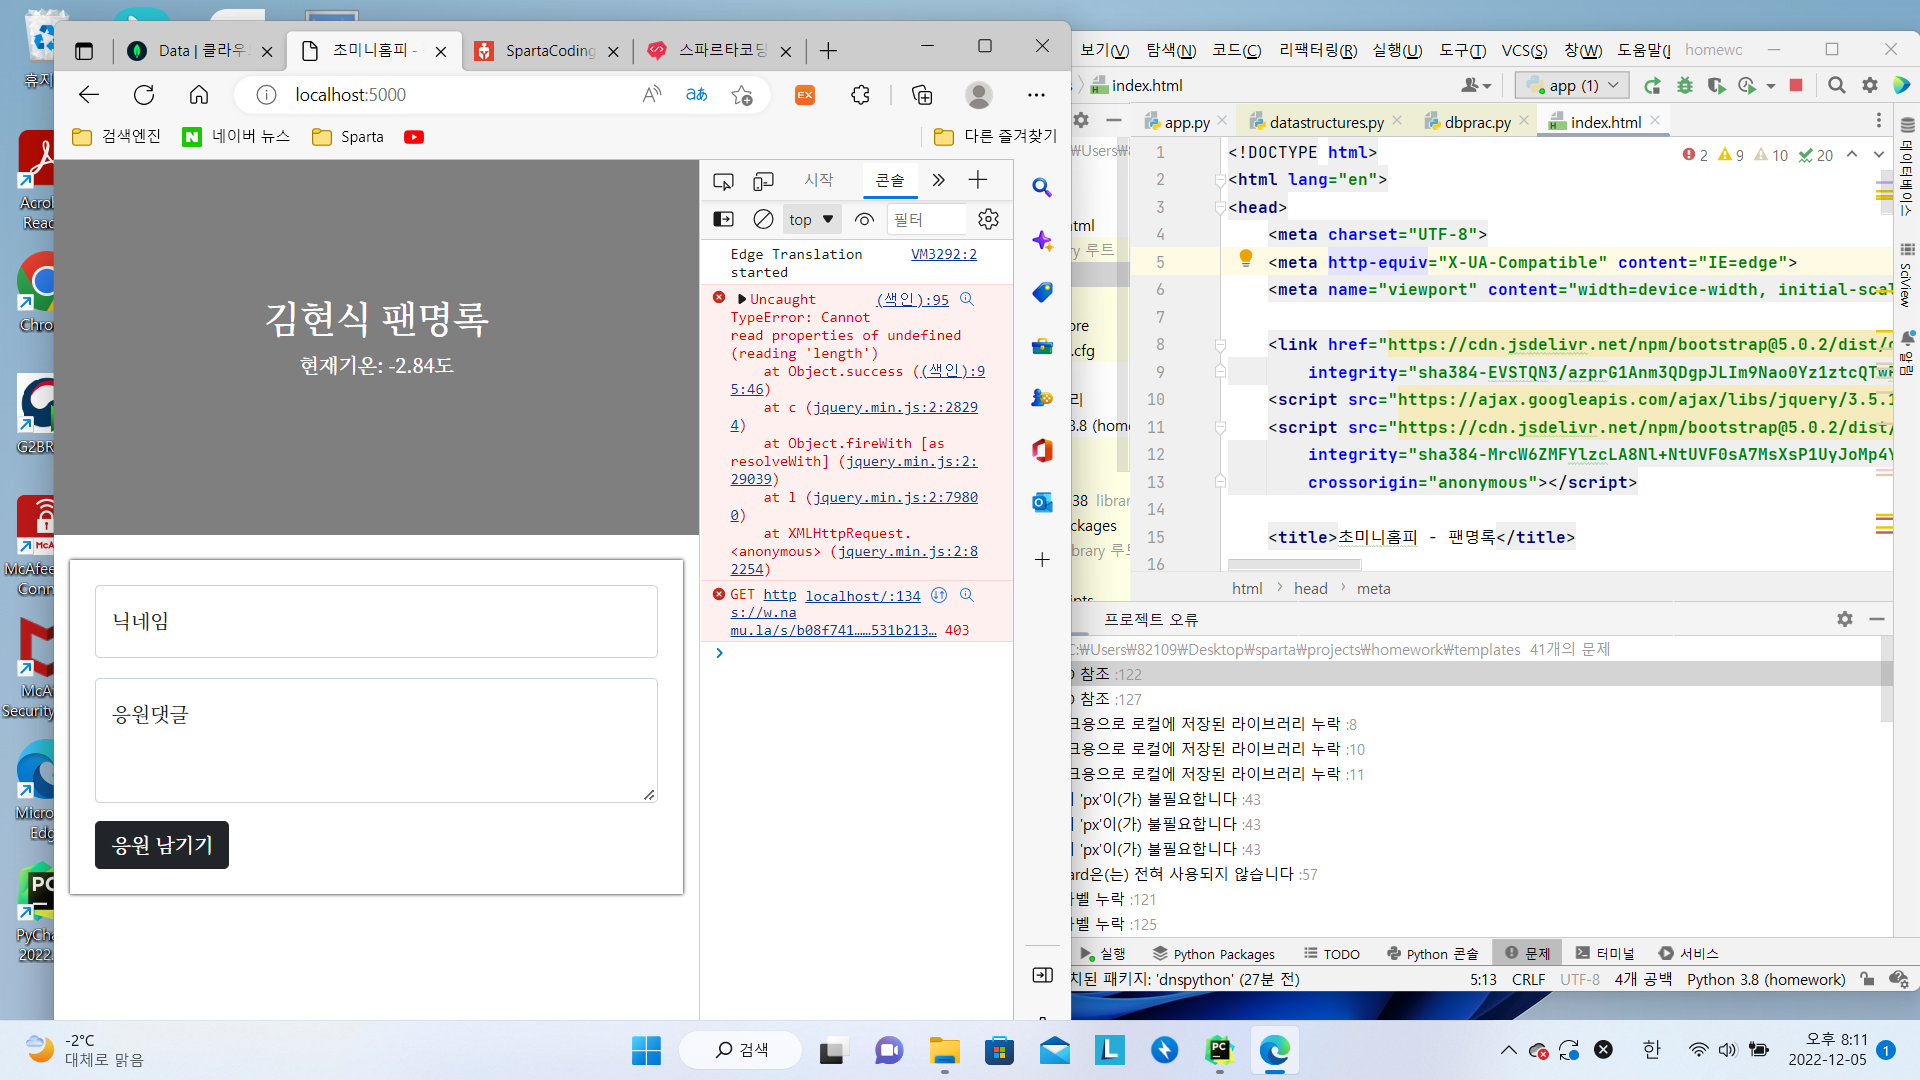
Task: Open the Sparta bookmarks folder
Action: coord(348,137)
